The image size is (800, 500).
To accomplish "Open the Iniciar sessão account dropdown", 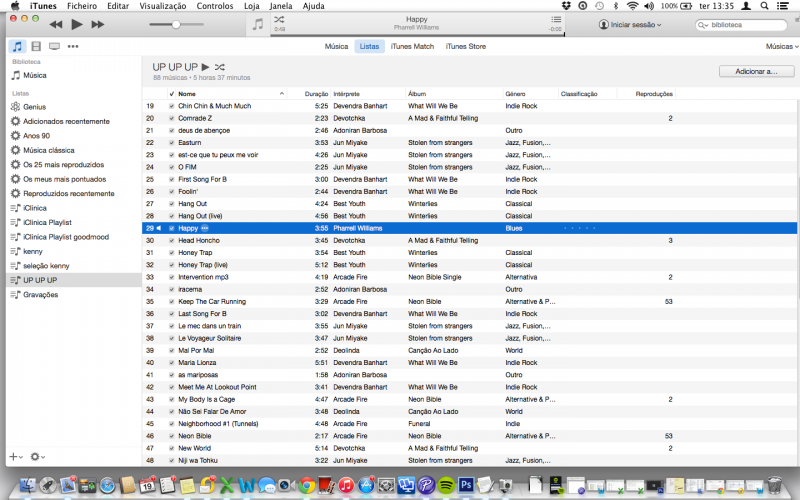I will click(630, 24).
